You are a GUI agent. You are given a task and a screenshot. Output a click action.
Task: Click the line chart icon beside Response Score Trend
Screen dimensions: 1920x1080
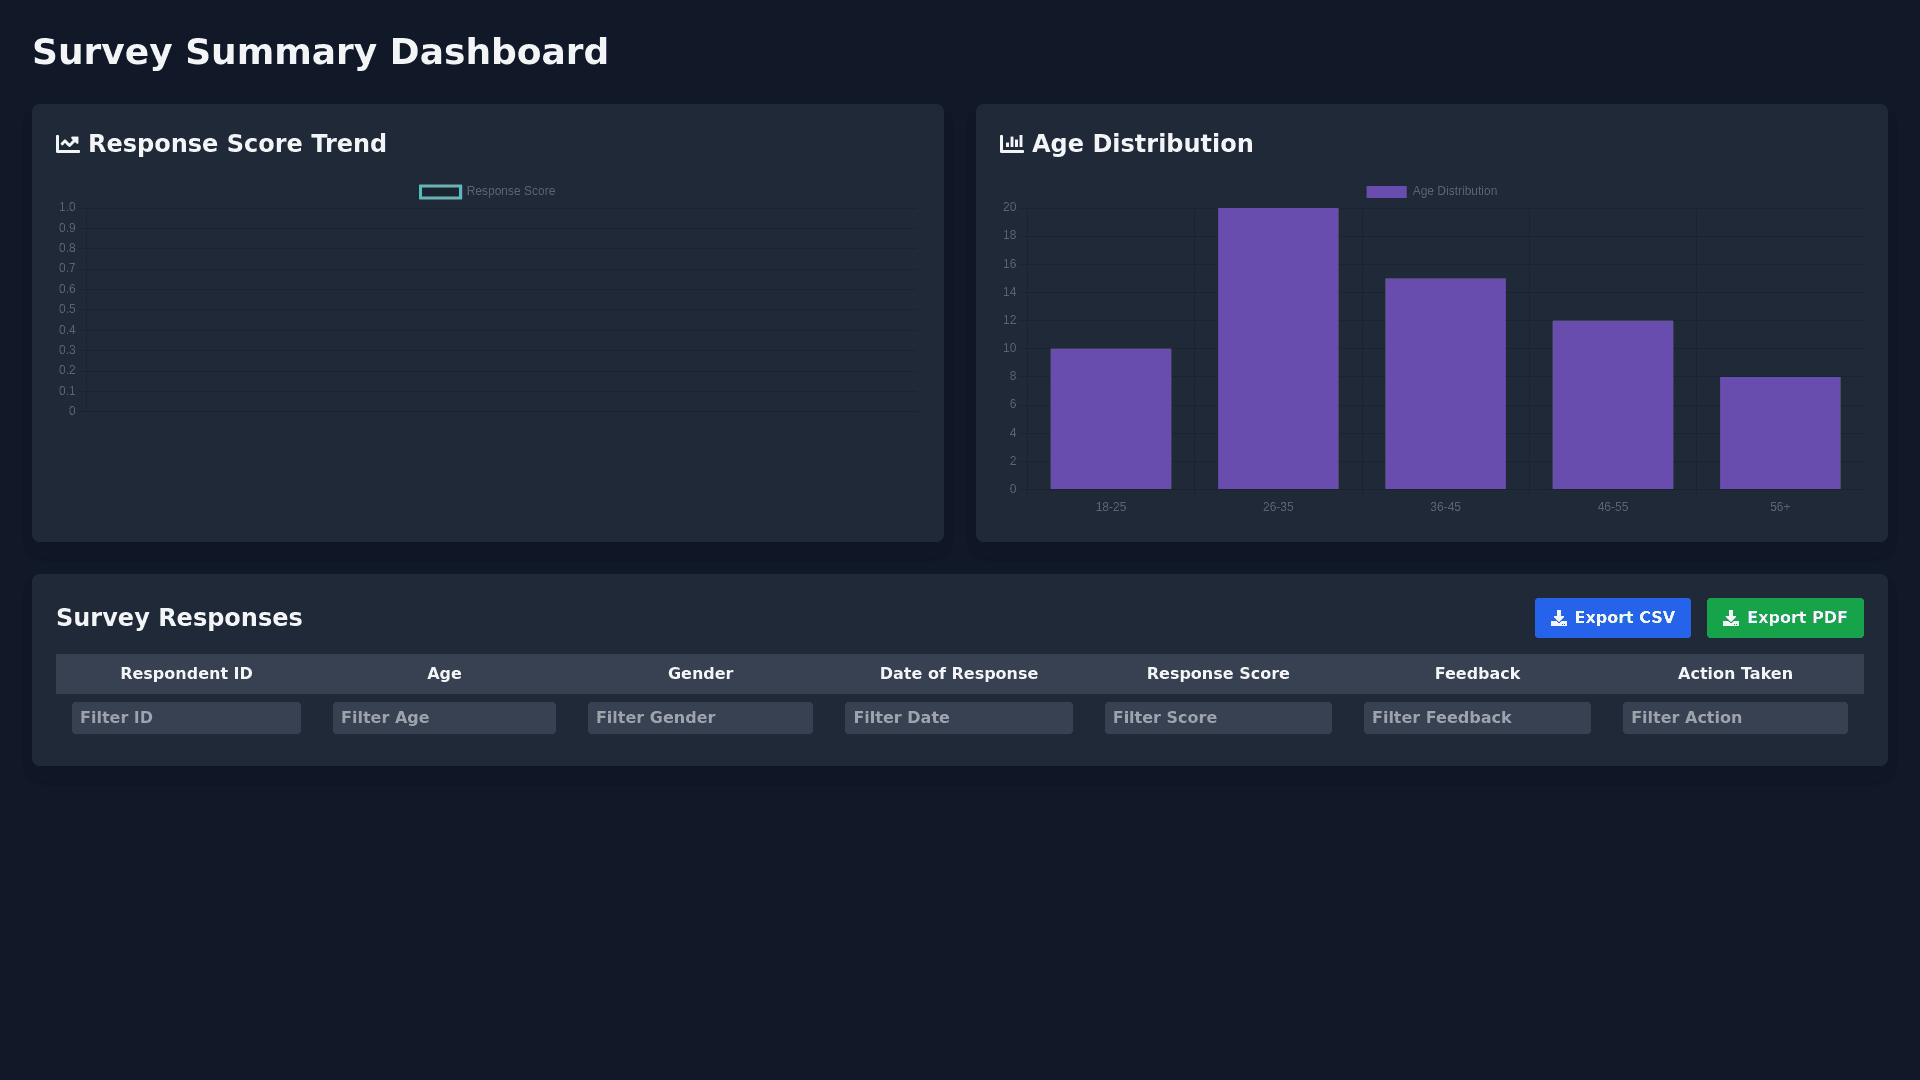[67, 143]
